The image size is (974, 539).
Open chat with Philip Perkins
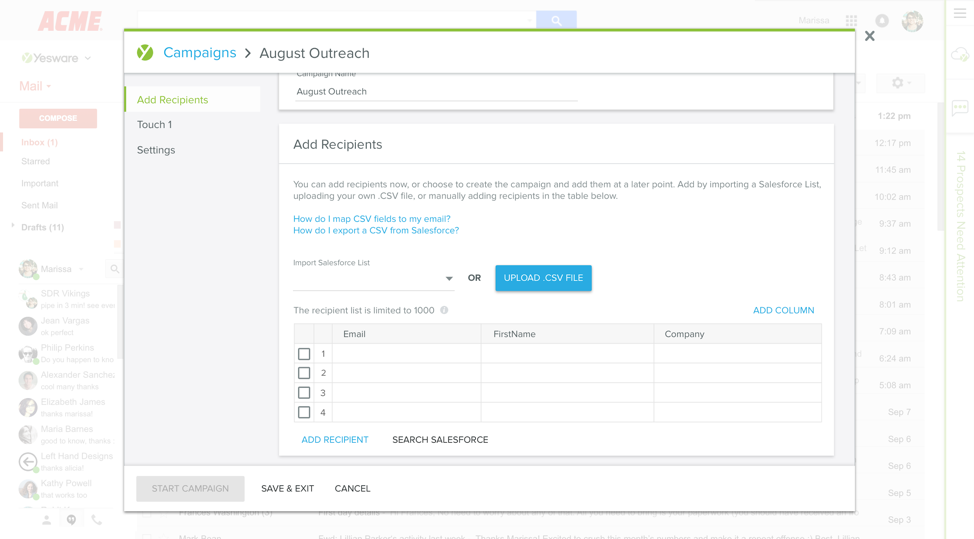coord(67,353)
